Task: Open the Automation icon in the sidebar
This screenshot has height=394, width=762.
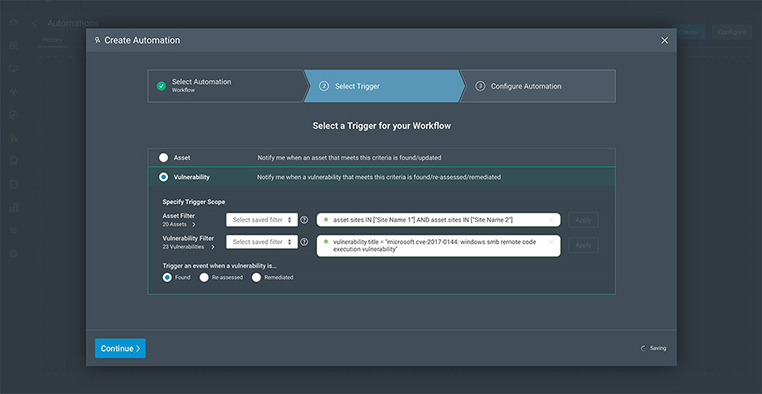Action: click(x=14, y=138)
